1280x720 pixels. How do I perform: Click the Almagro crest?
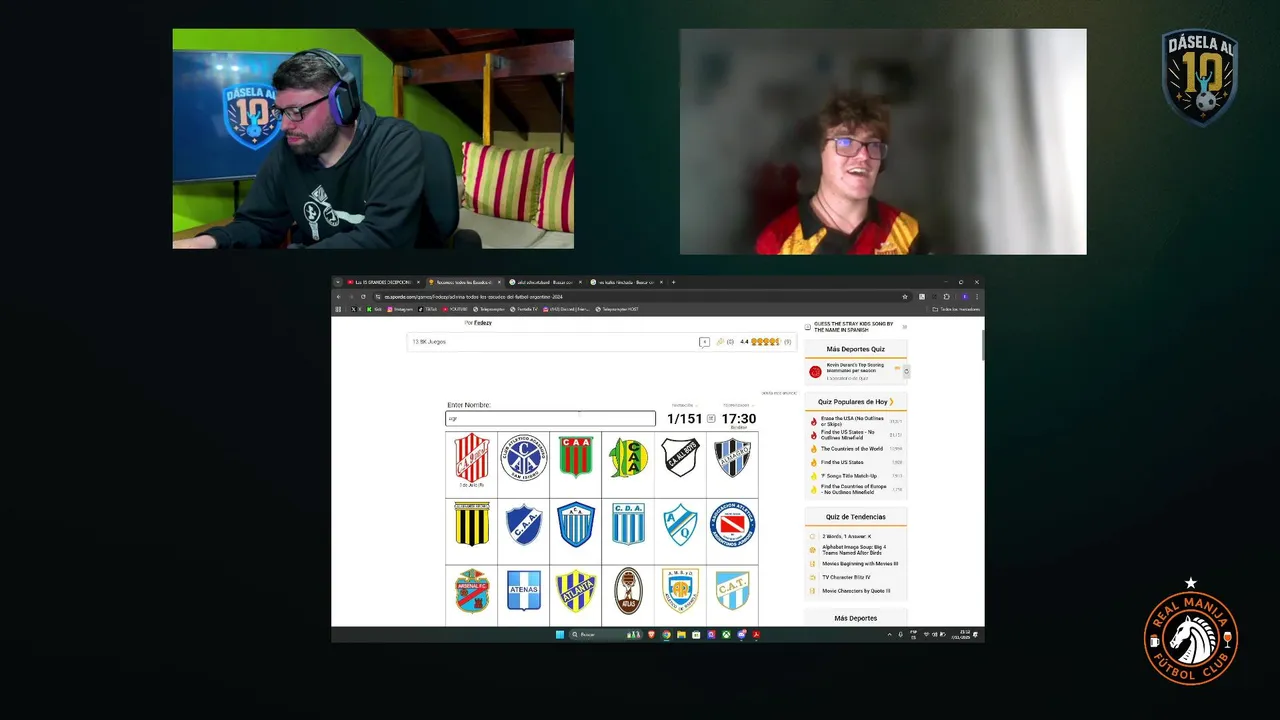732,457
